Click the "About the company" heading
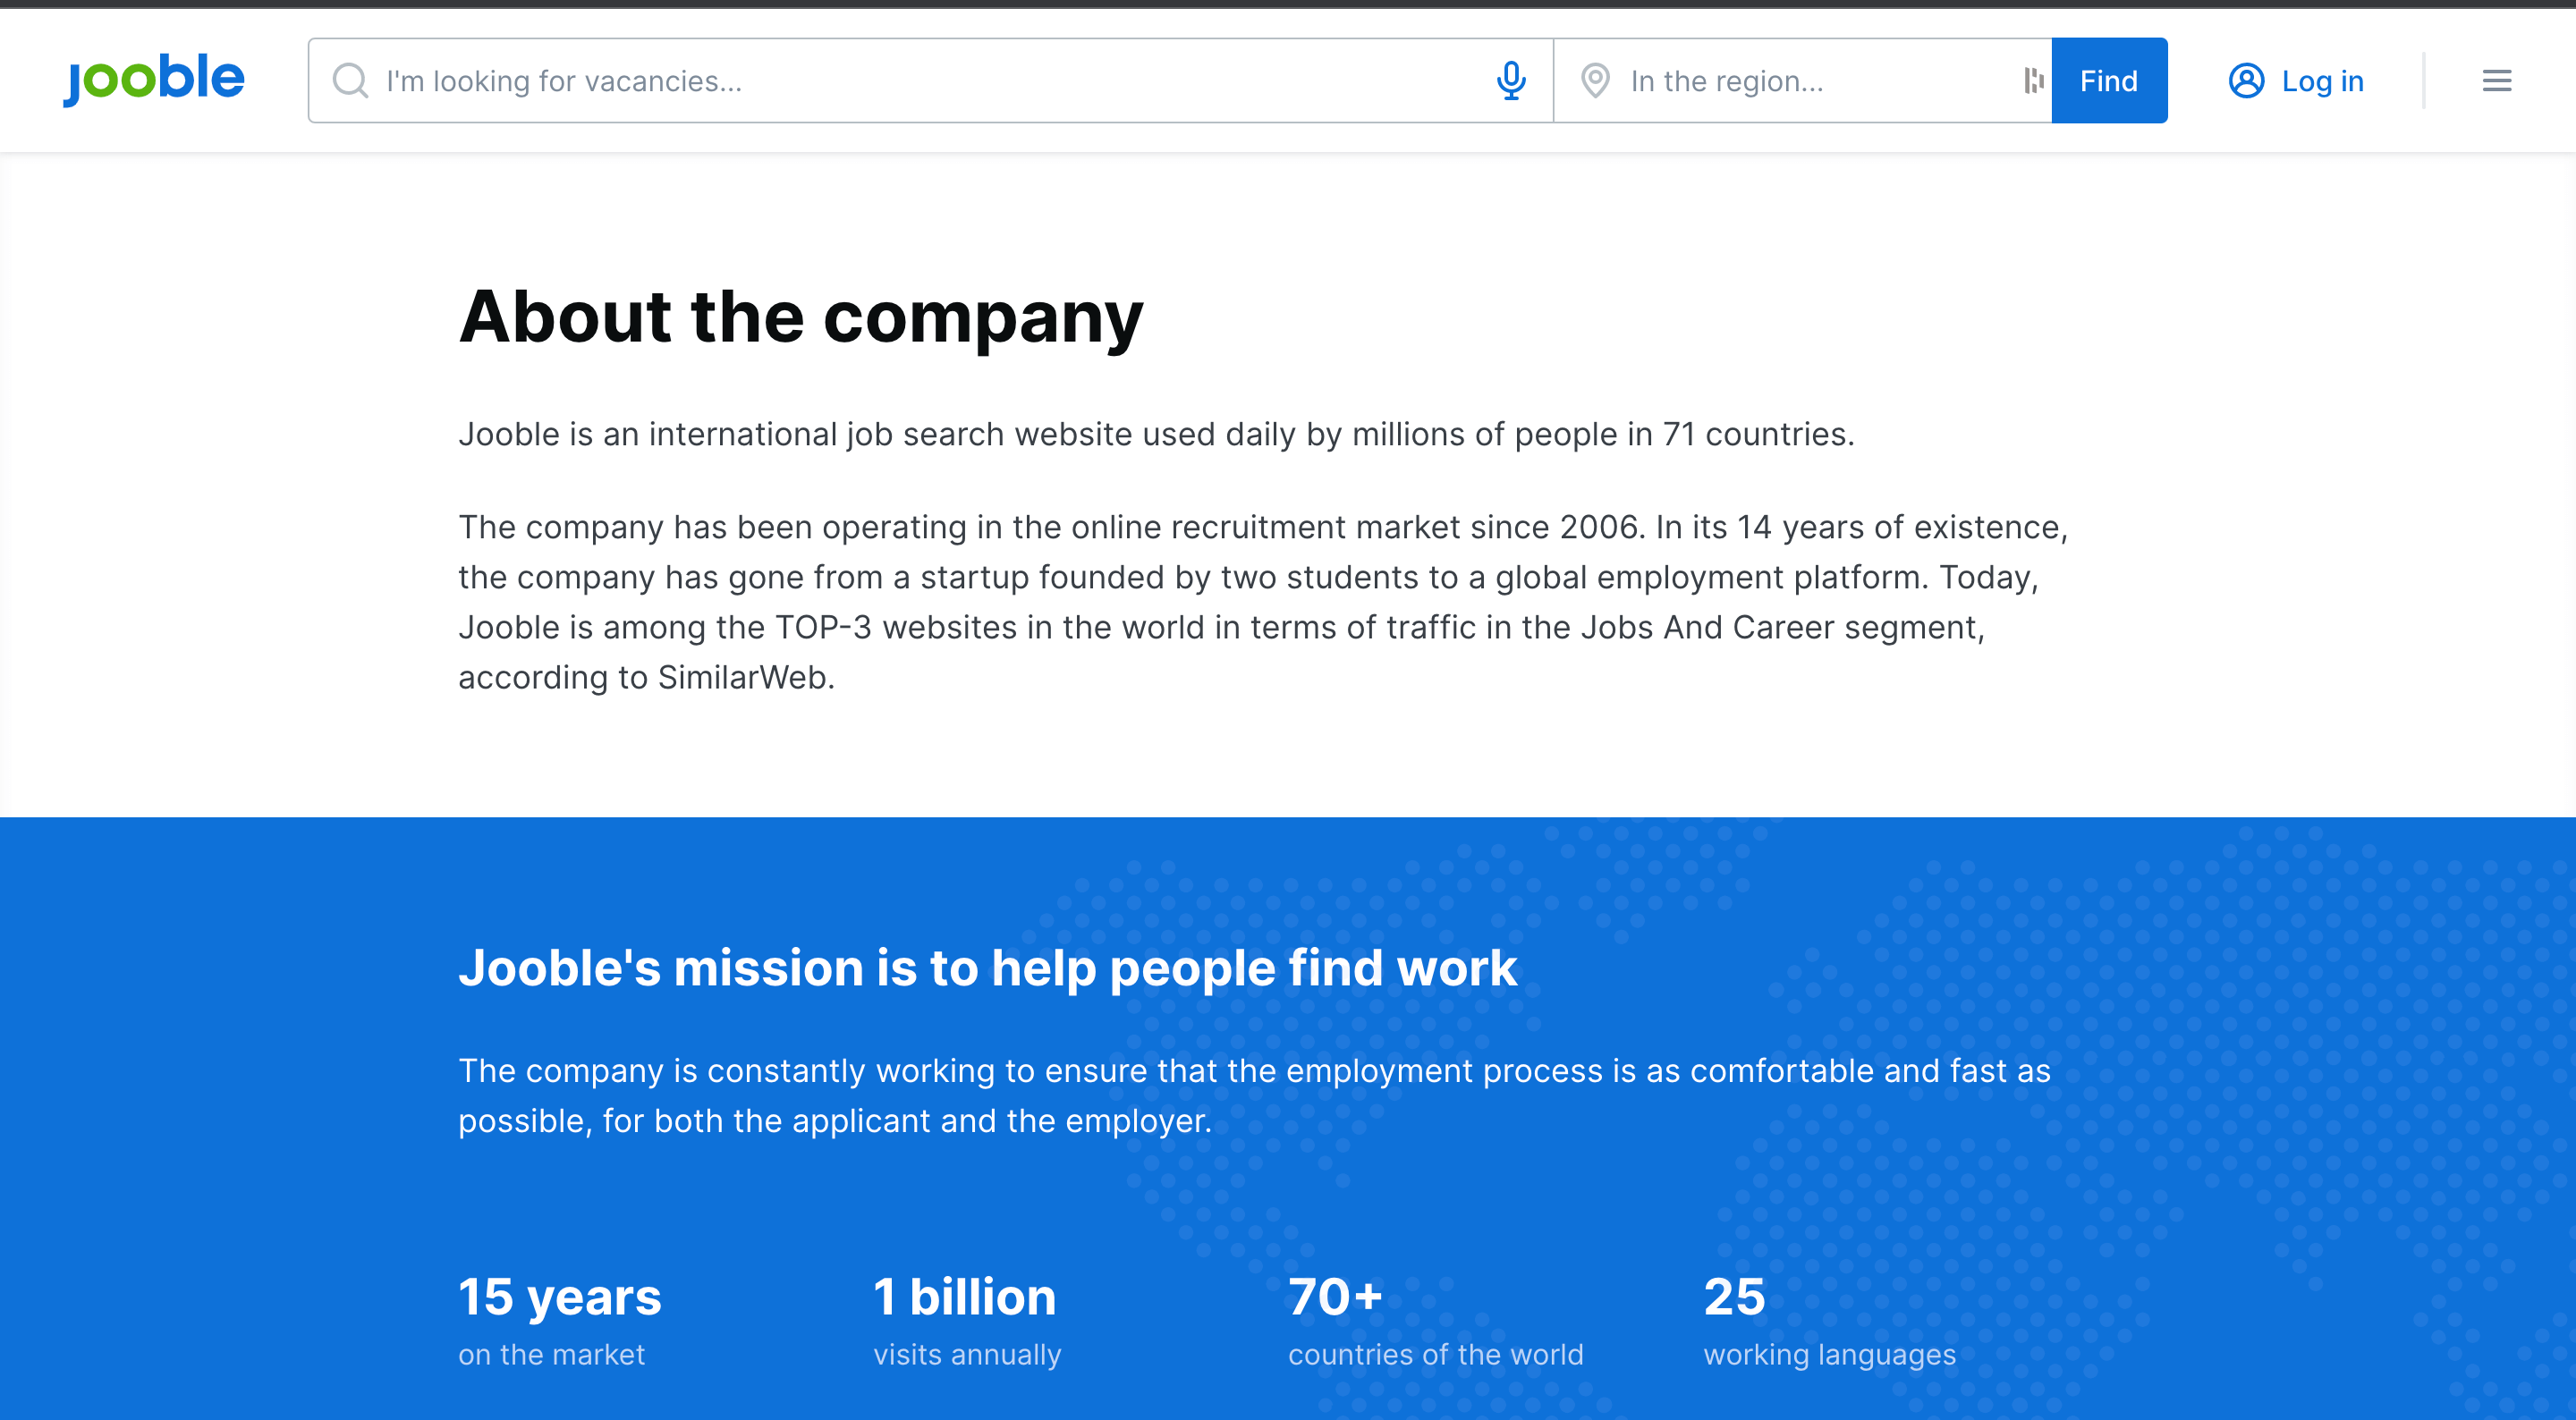The width and height of the screenshot is (2576, 1420). click(800, 317)
